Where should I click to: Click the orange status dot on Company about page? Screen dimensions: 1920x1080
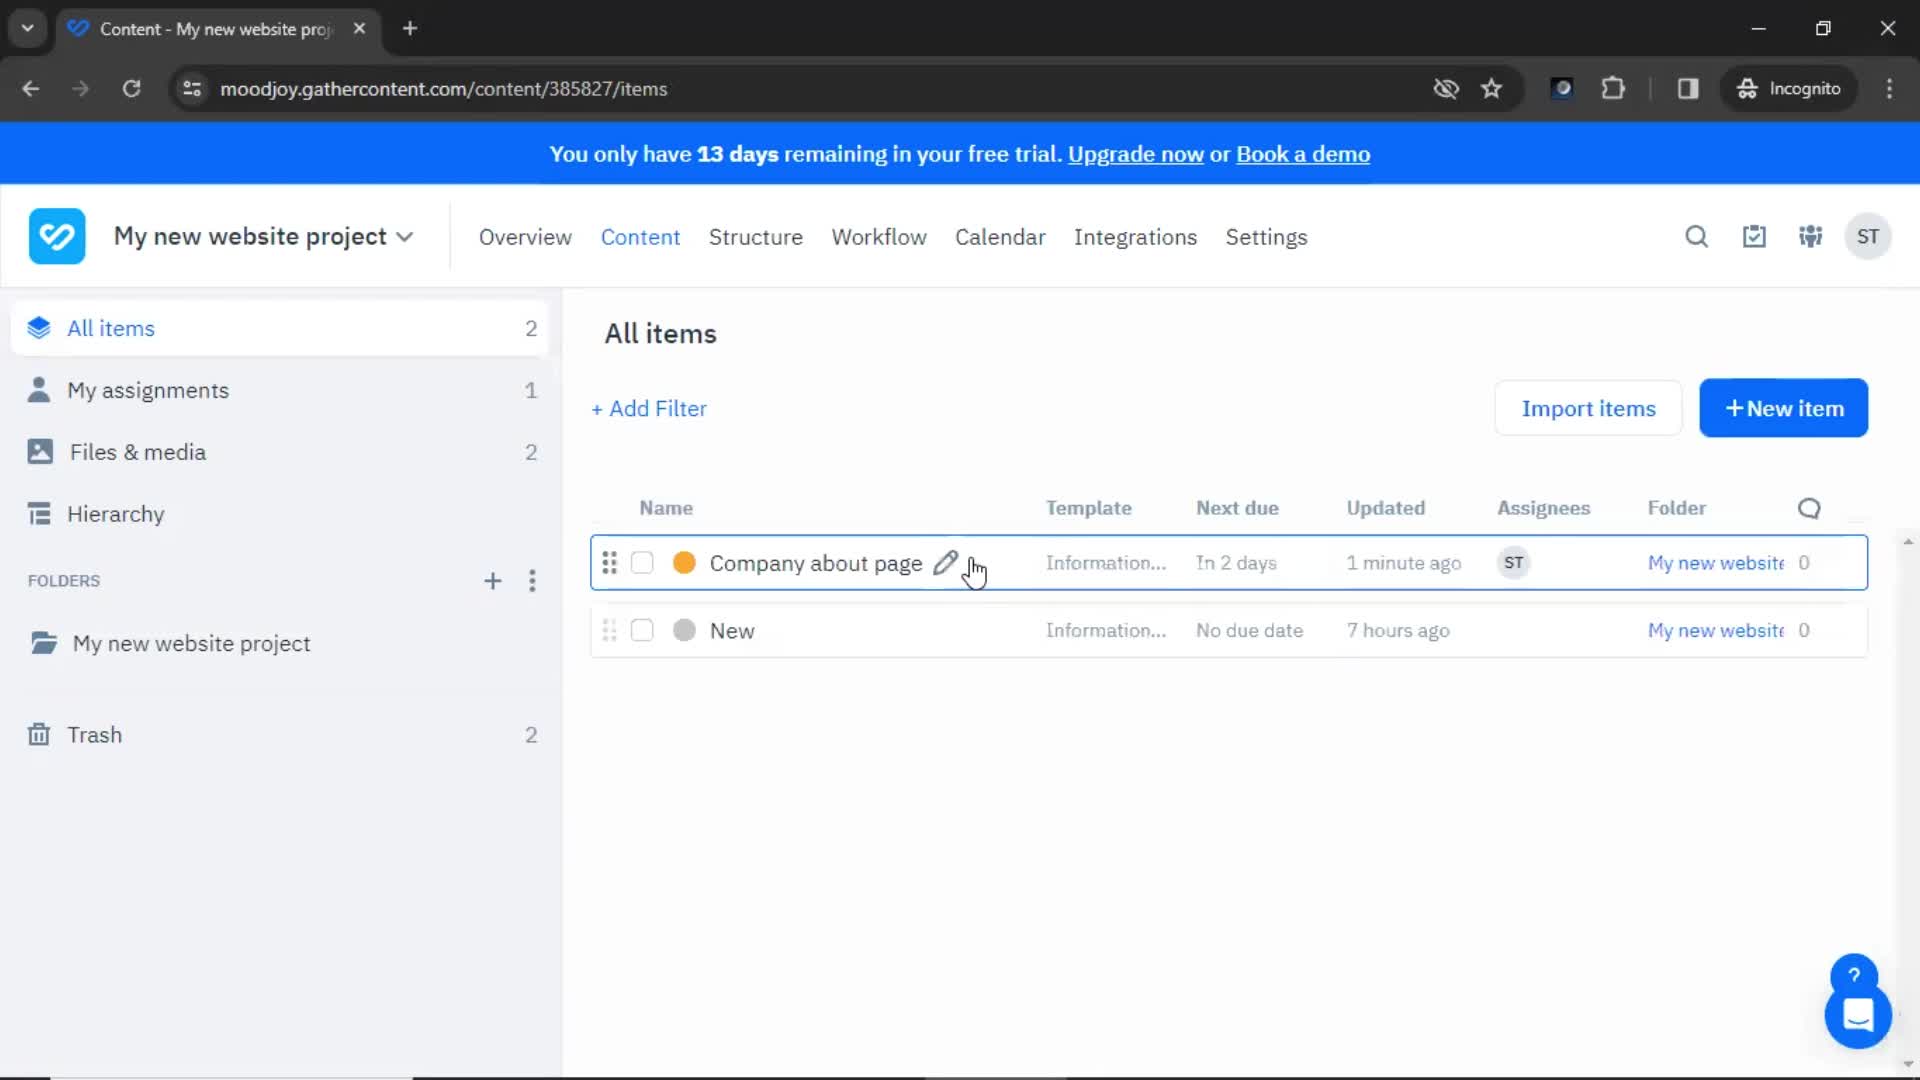click(683, 563)
